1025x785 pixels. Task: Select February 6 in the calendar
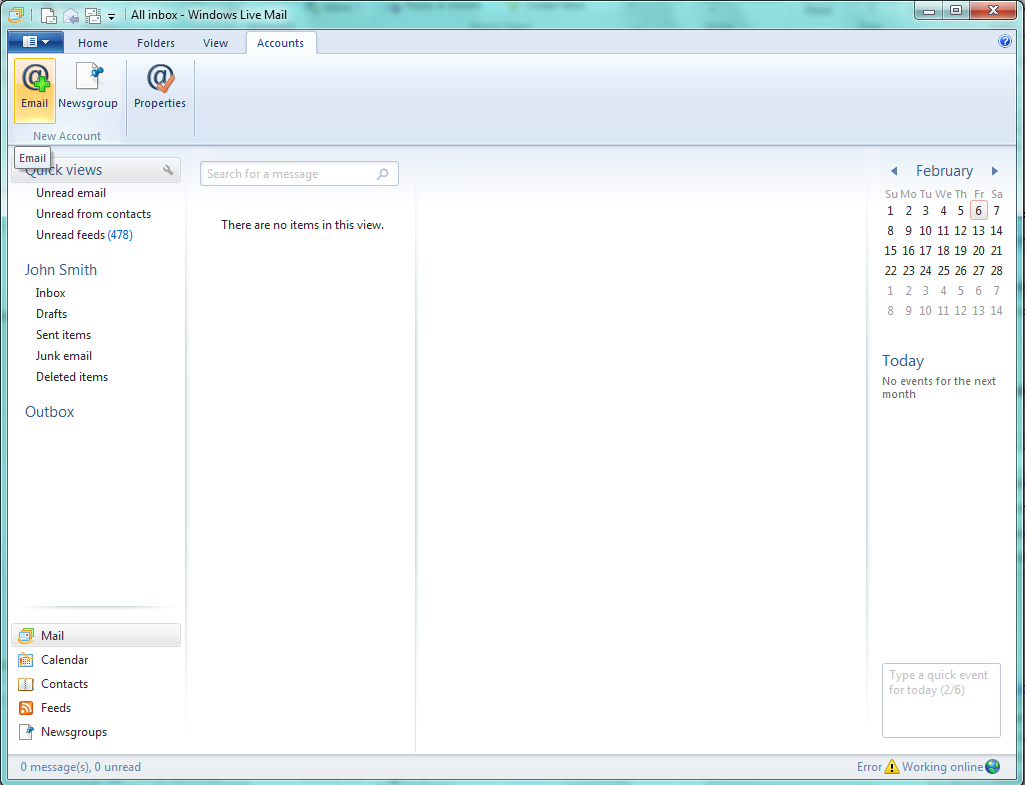(978, 210)
